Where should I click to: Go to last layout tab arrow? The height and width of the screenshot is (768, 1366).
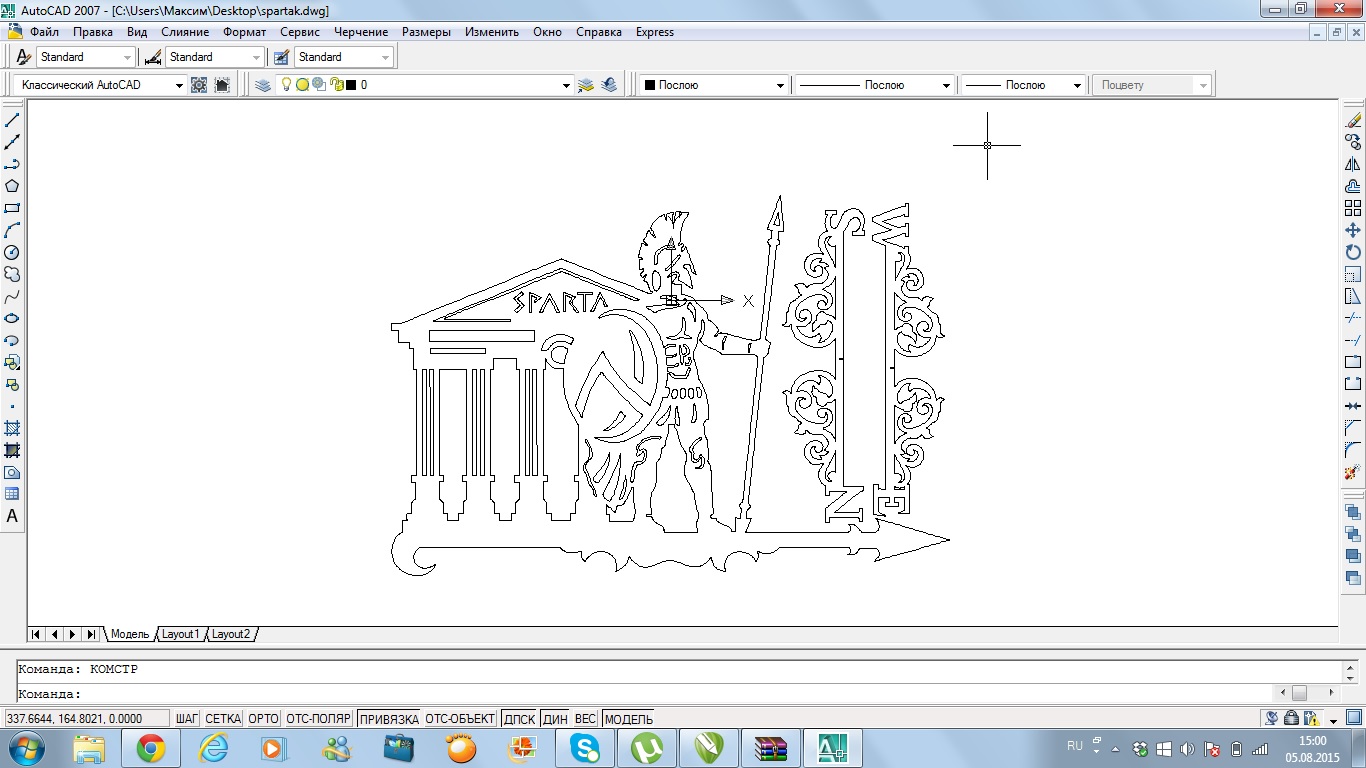91,634
